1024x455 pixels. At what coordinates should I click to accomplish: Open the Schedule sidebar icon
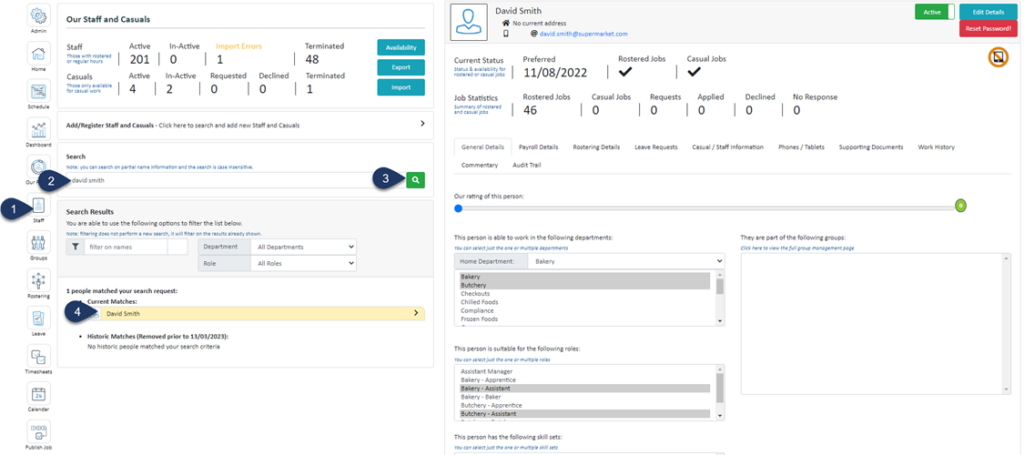(x=39, y=91)
